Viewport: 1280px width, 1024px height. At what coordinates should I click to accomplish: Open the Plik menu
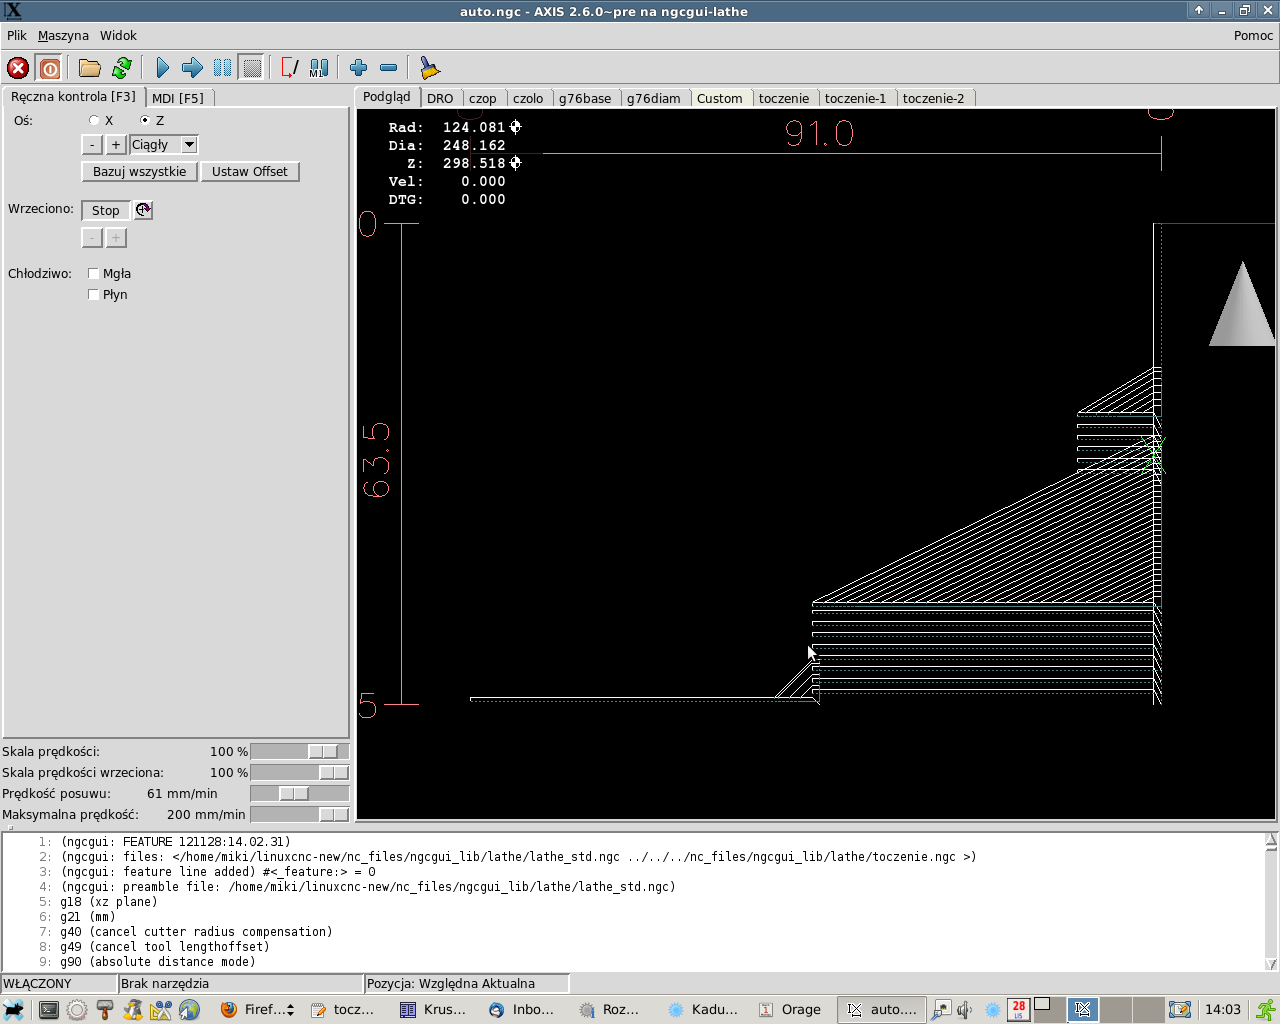click(x=17, y=36)
